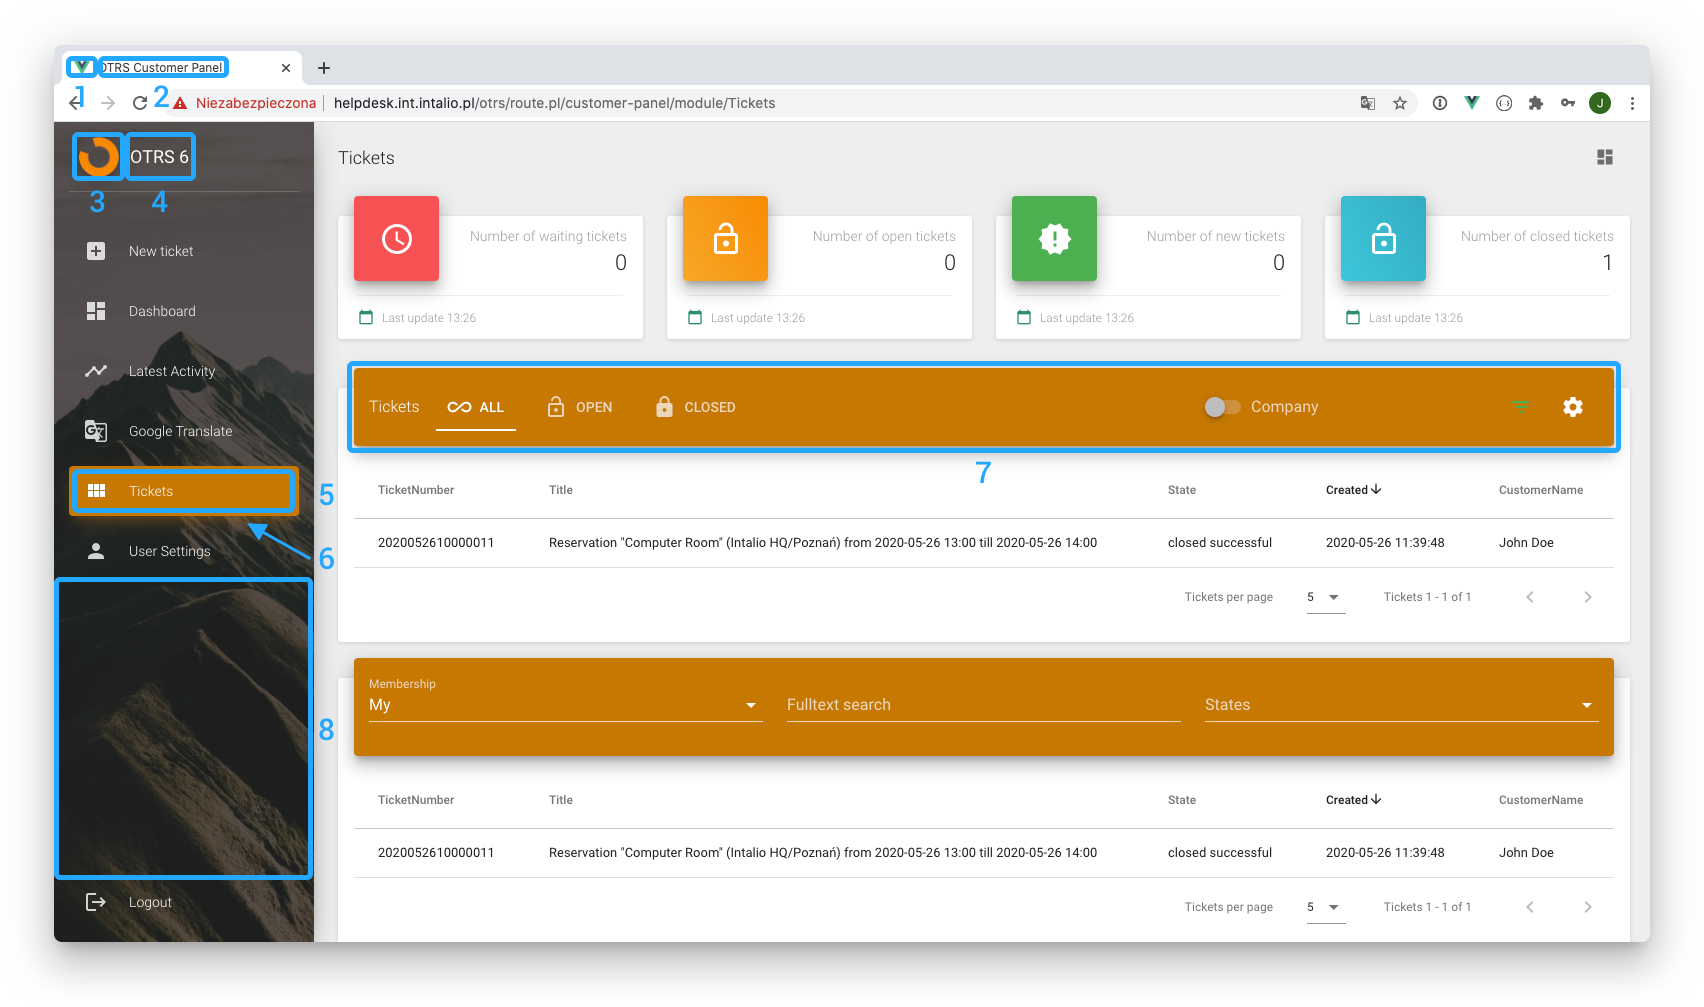Click the translate page icon in the address bar
Viewport: 1704px width, 1007px height.
point(1368,103)
